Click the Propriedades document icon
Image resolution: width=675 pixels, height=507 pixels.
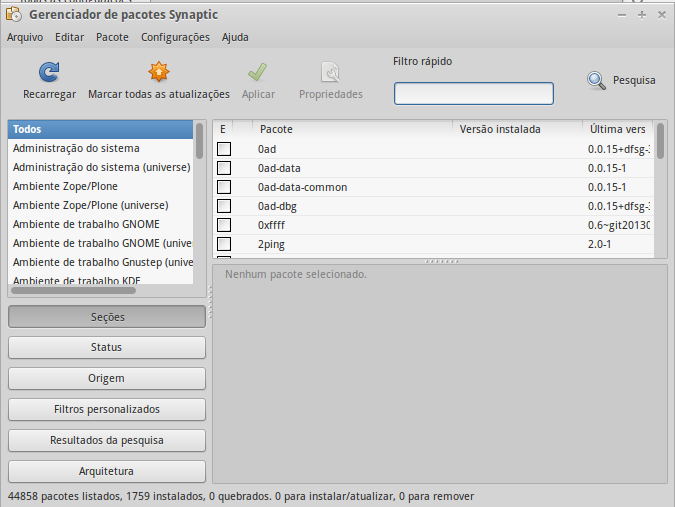pos(331,72)
